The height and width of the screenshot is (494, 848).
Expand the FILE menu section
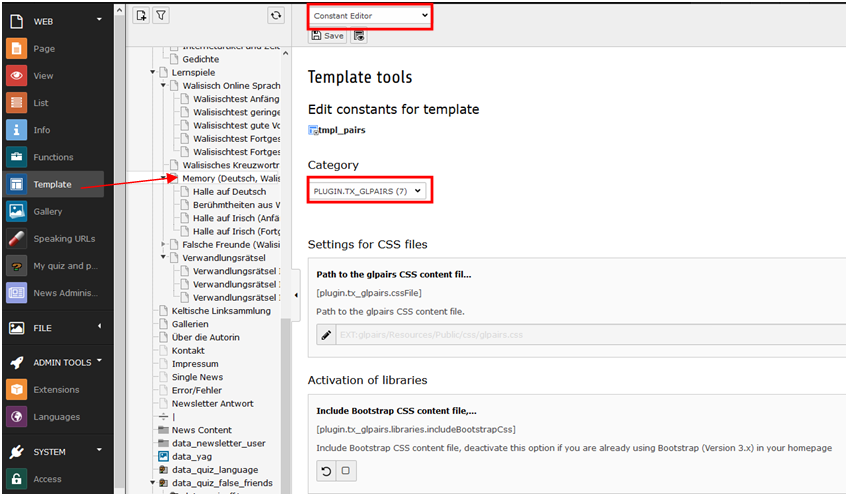click(x=98, y=327)
